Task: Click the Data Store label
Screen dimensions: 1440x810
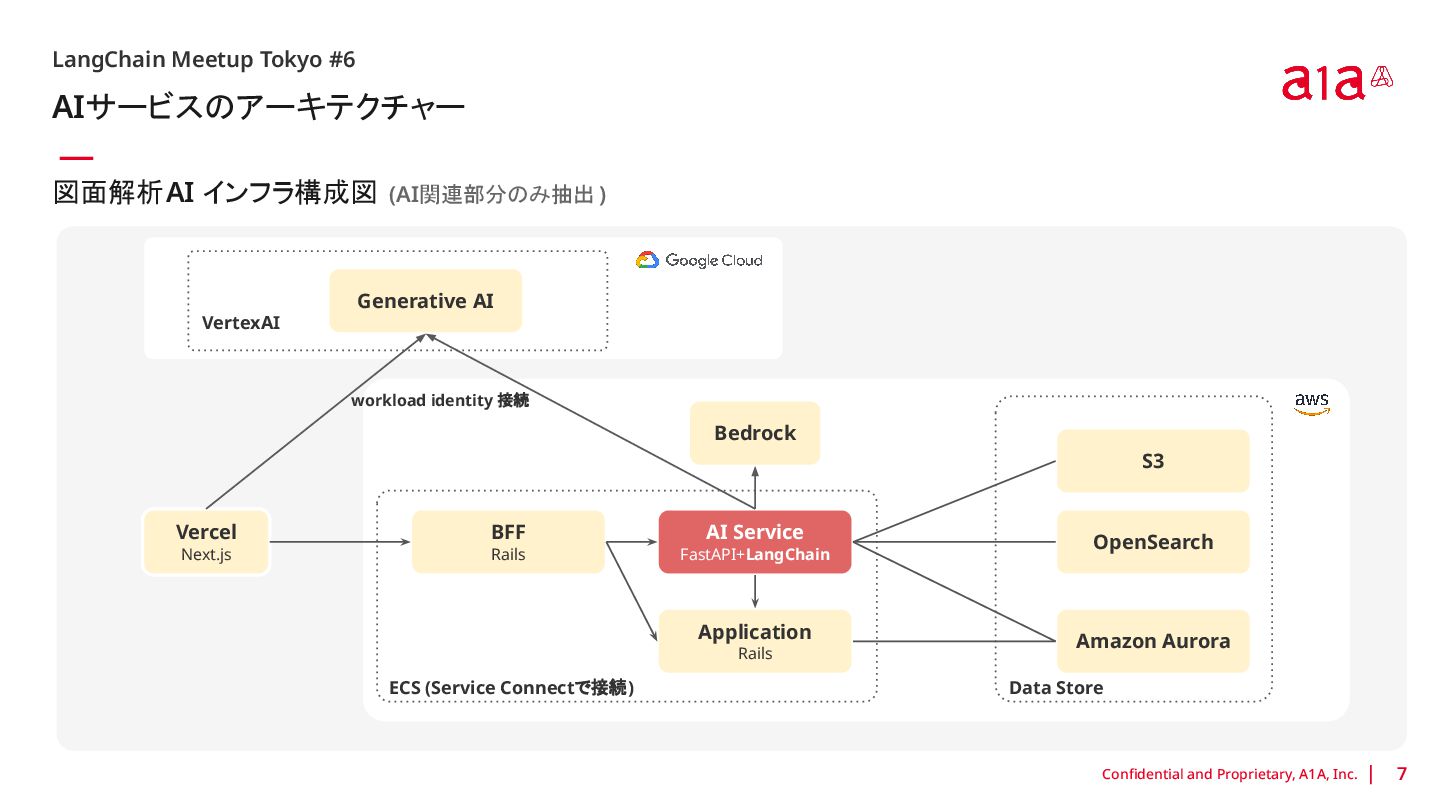Action: pyautogui.click(x=1056, y=687)
